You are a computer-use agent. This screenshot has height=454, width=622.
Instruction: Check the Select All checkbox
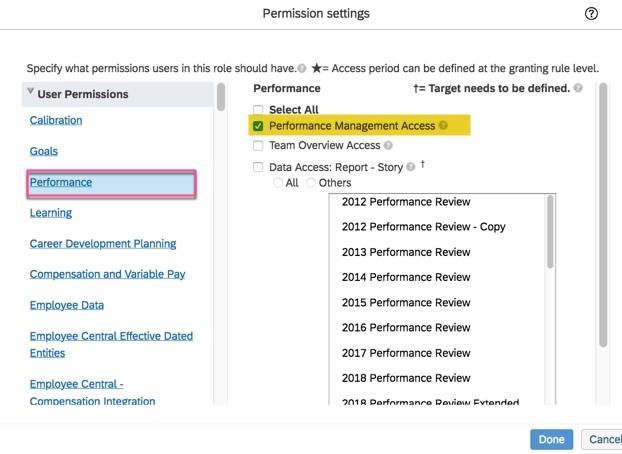click(258, 110)
